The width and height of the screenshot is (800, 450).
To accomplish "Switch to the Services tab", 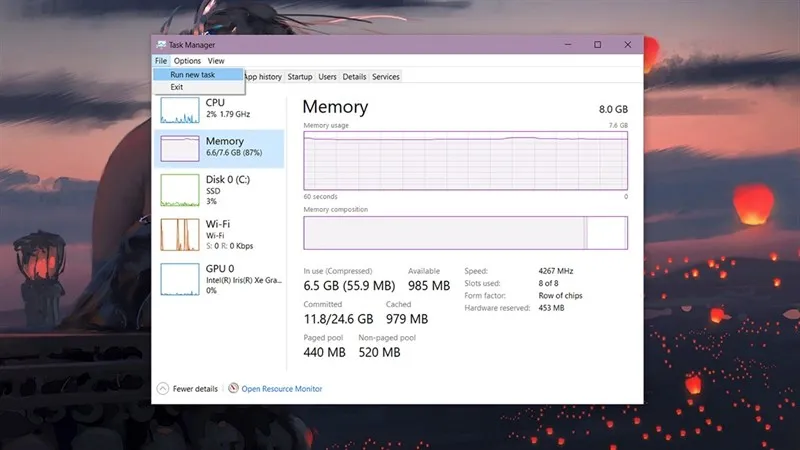I will [386, 77].
